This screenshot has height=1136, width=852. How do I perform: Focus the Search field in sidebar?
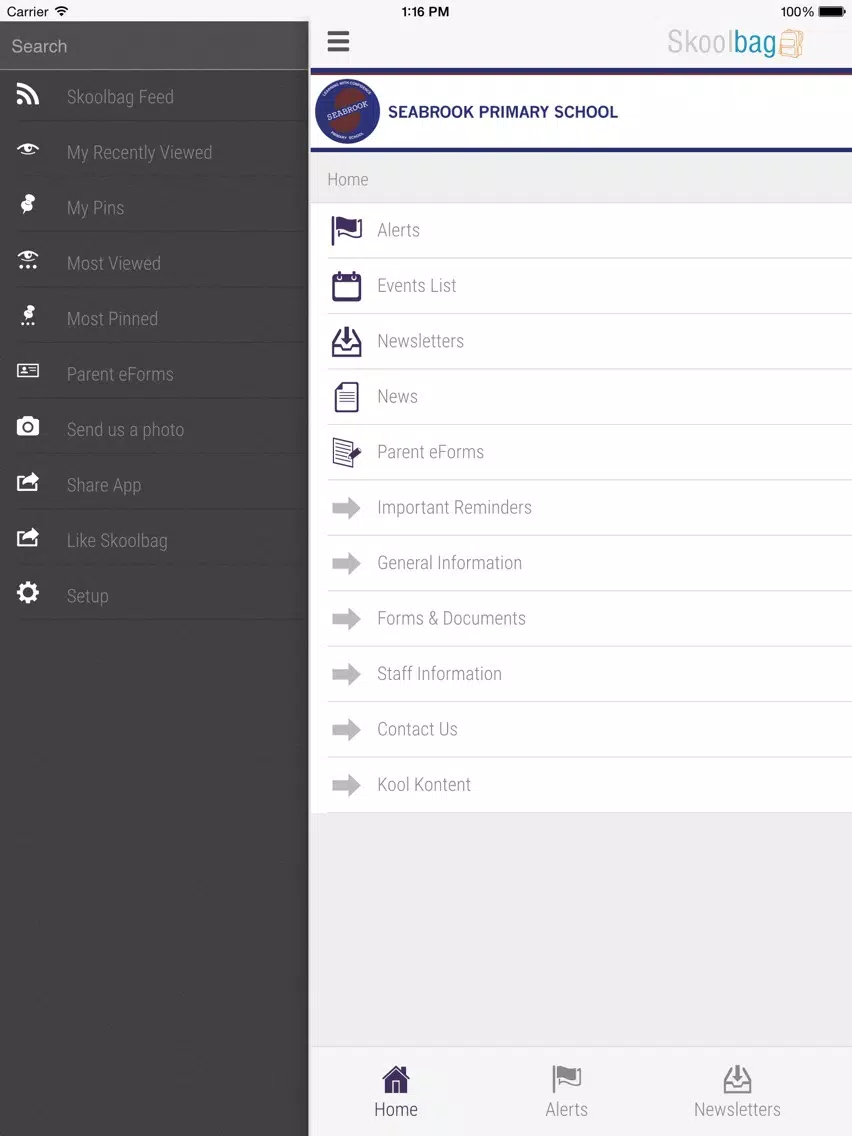(x=154, y=46)
